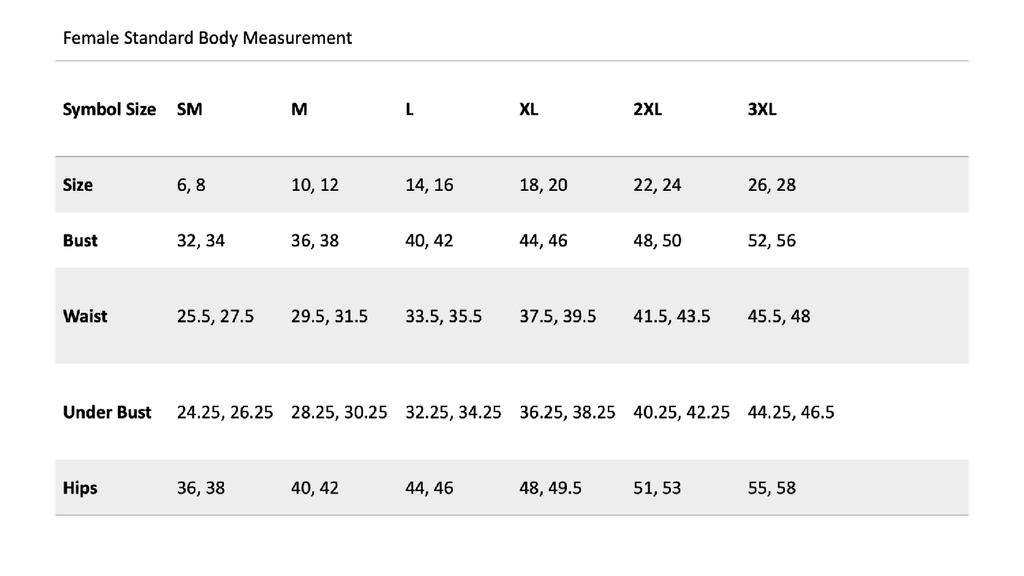1024x576 pixels.
Task: Click the Waist row label
Action: click(x=85, y=316)
